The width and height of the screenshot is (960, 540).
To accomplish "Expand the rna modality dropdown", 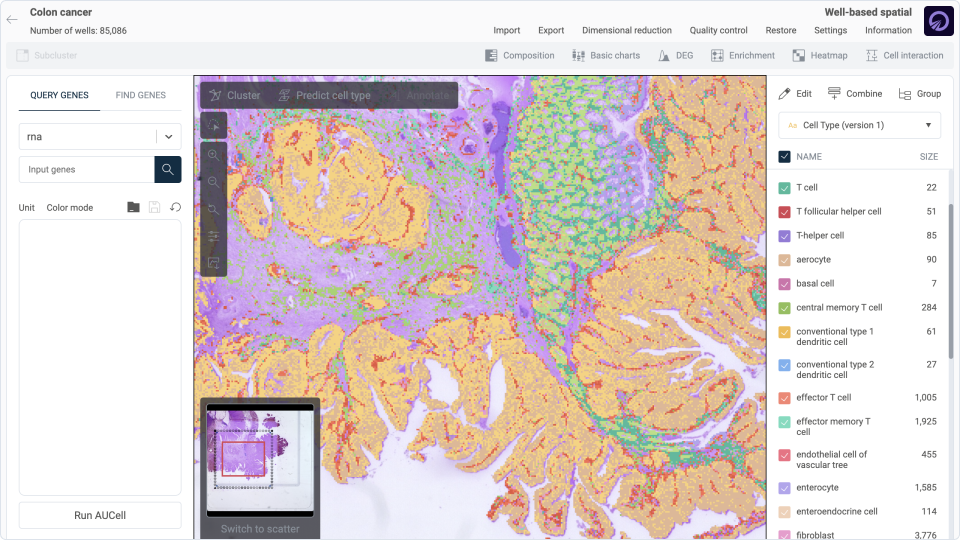I will (168, 137).
